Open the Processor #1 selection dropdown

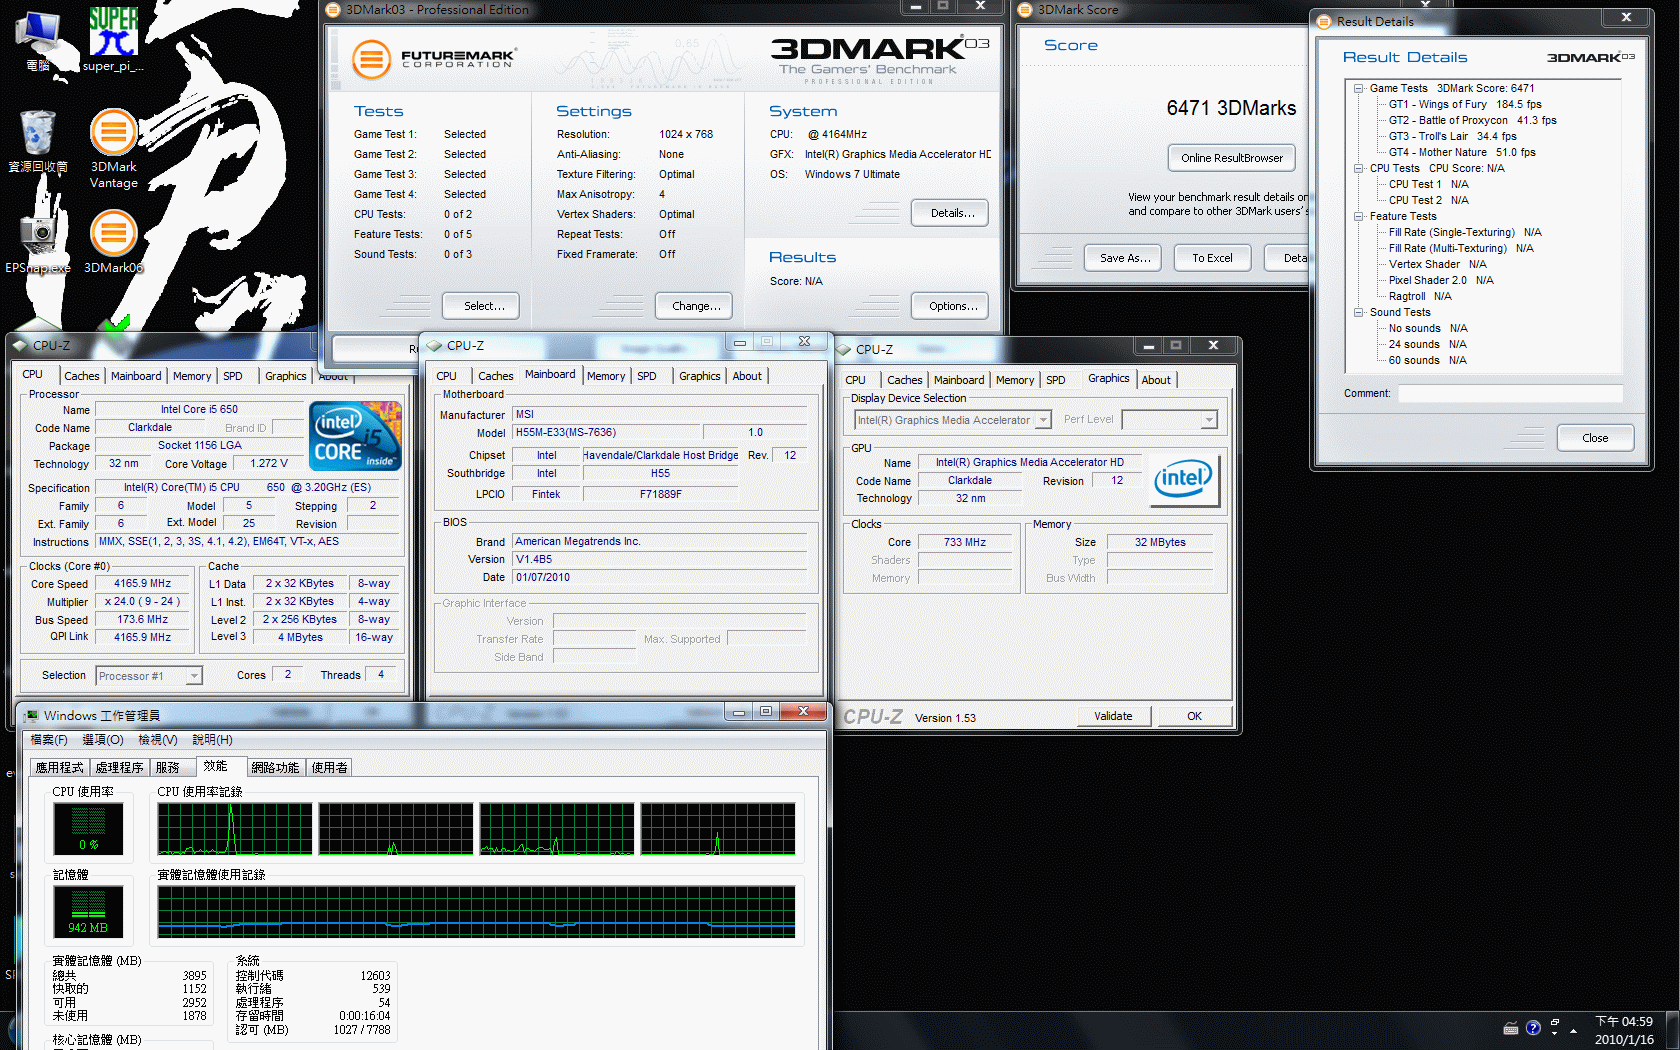point(149,676)
